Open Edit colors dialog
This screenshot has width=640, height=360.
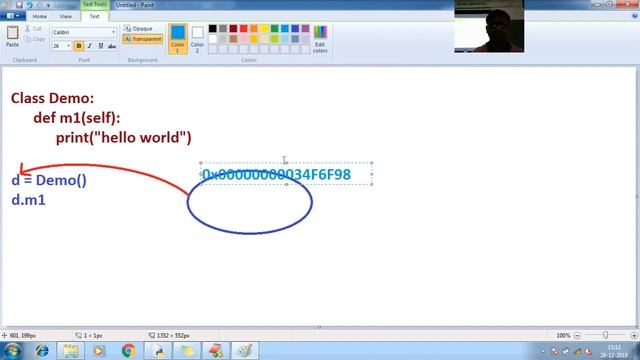tap(320, 39)
